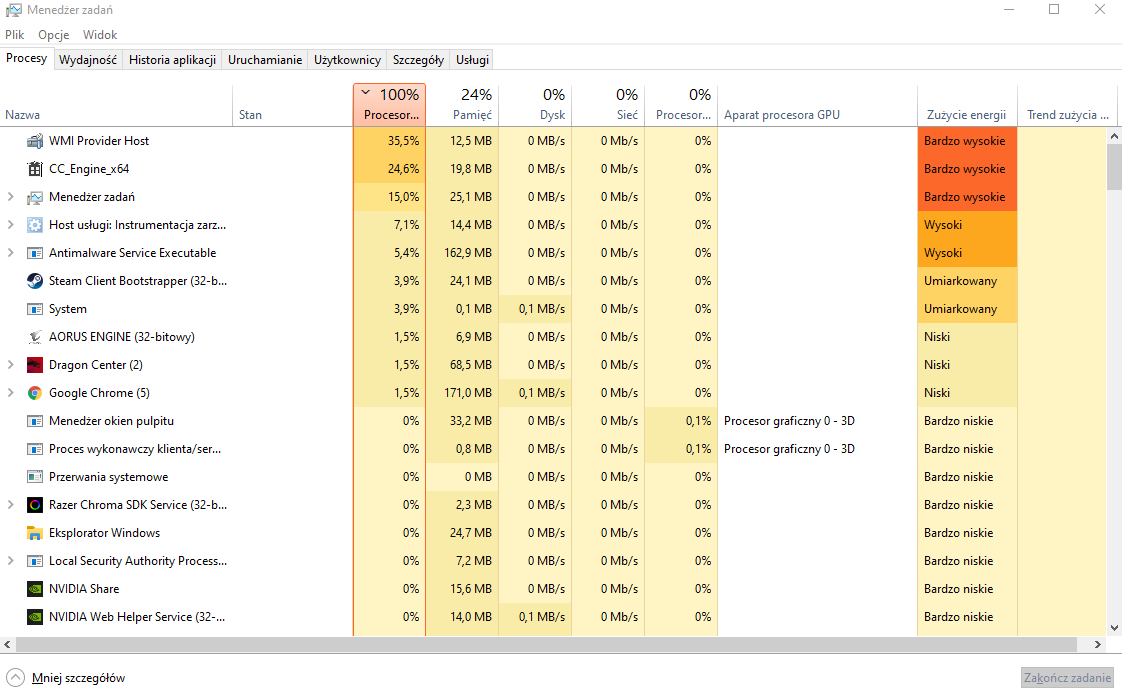Click the CC_Engine_x64 process icon
The width and height of the screenshot is (1122, 692).
36,168
